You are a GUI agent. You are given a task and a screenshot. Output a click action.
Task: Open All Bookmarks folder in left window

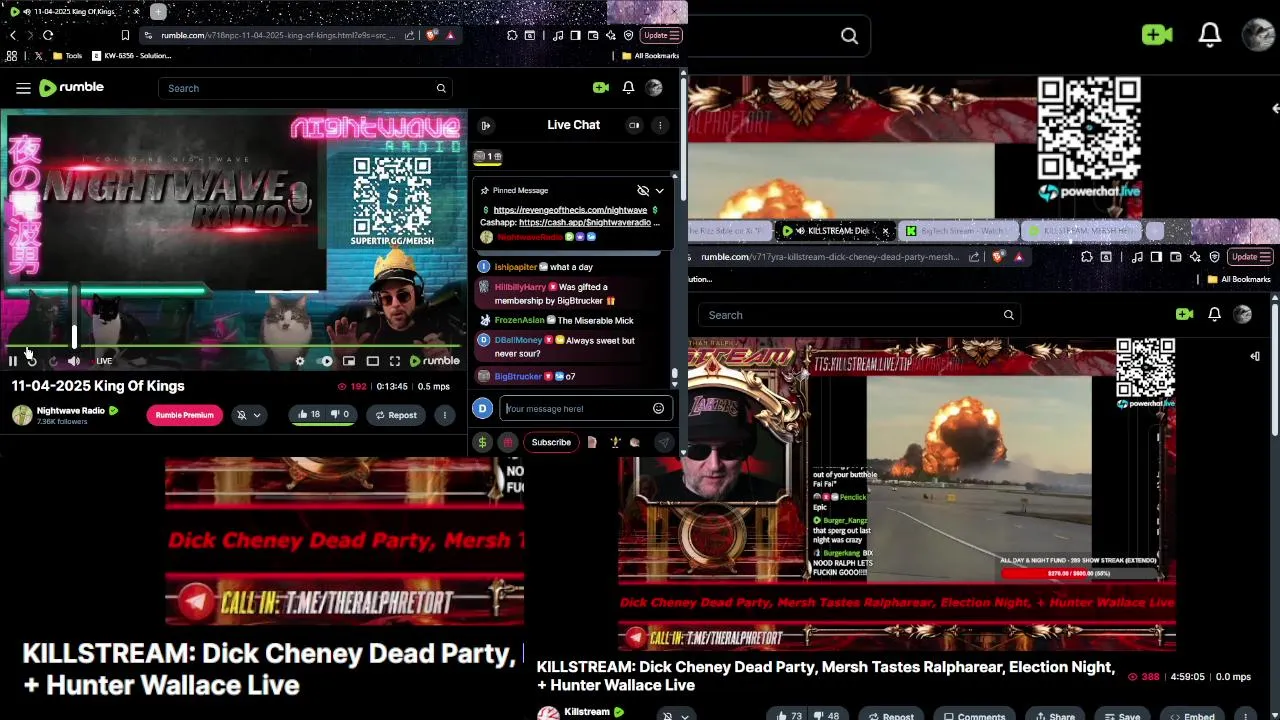point(650,56)
